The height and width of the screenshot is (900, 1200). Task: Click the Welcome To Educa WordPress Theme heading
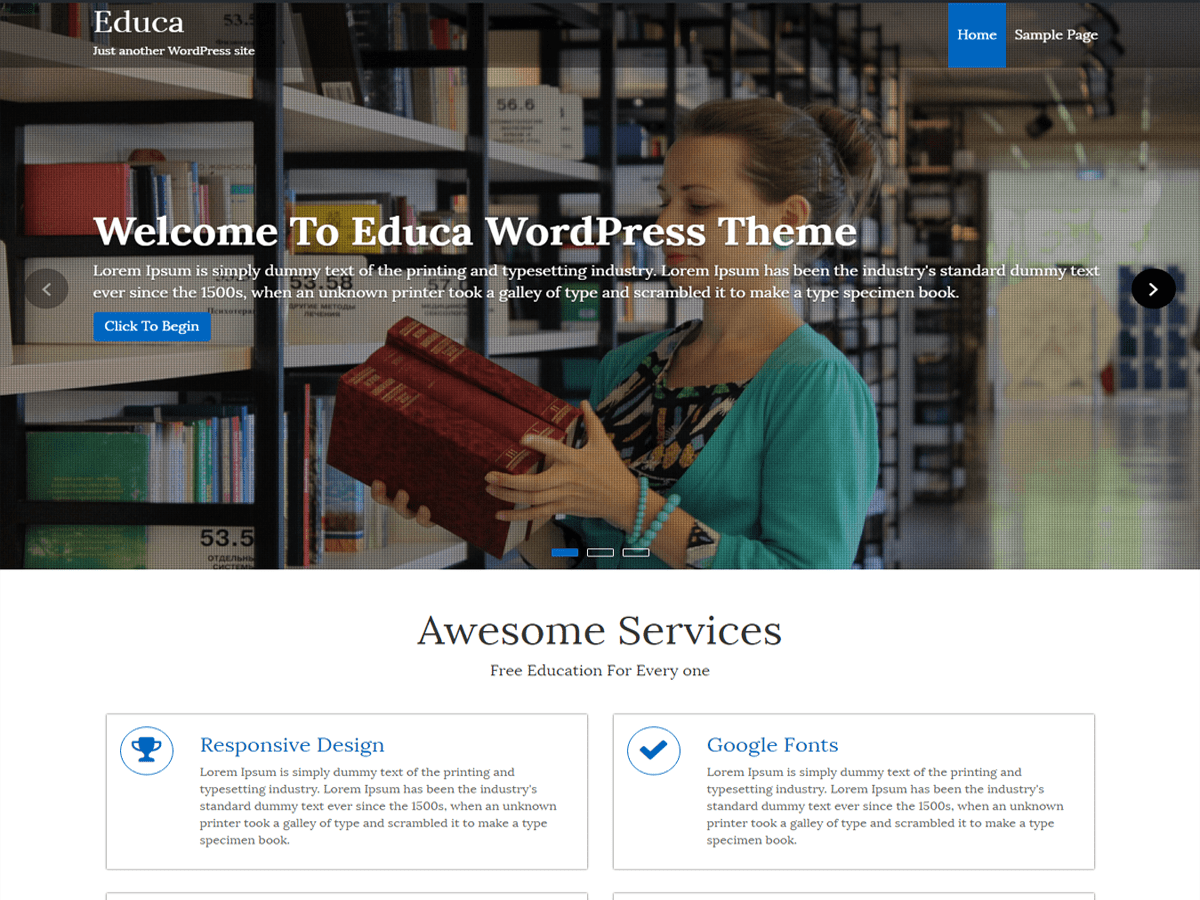475,232
